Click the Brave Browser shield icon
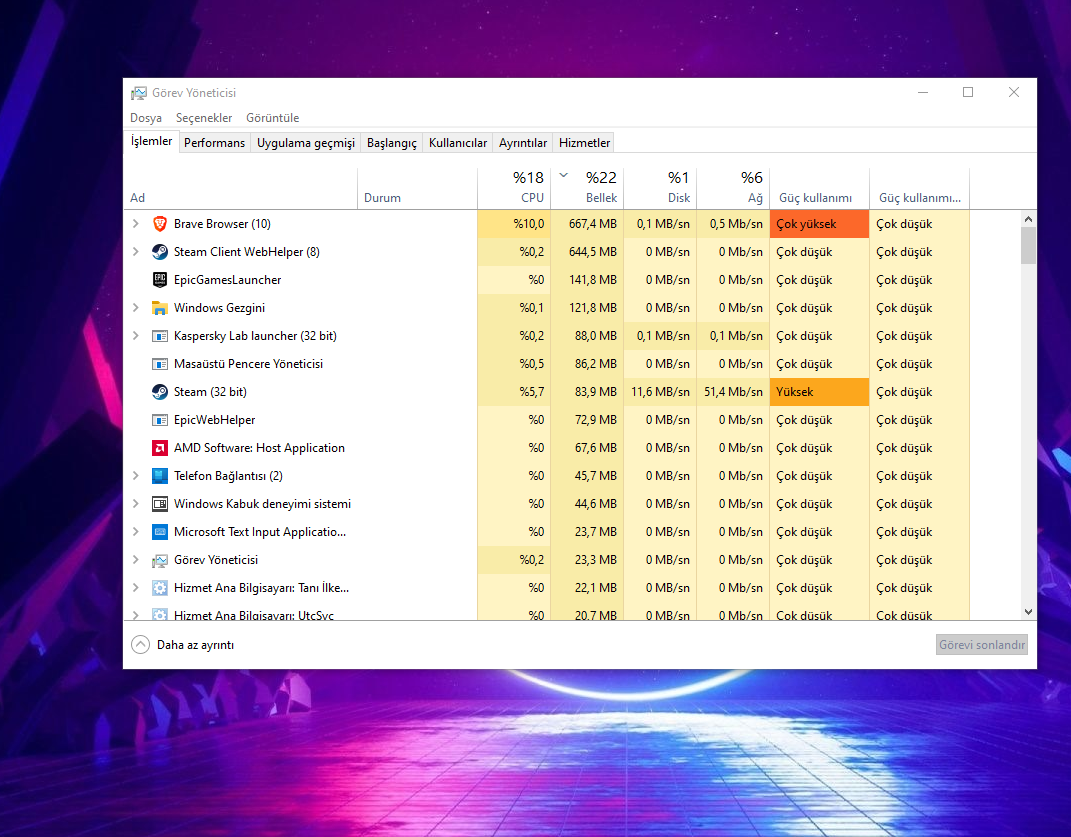Image resolution: width=1071 pixels, height=837 pixels. click(x=160, y=224)
